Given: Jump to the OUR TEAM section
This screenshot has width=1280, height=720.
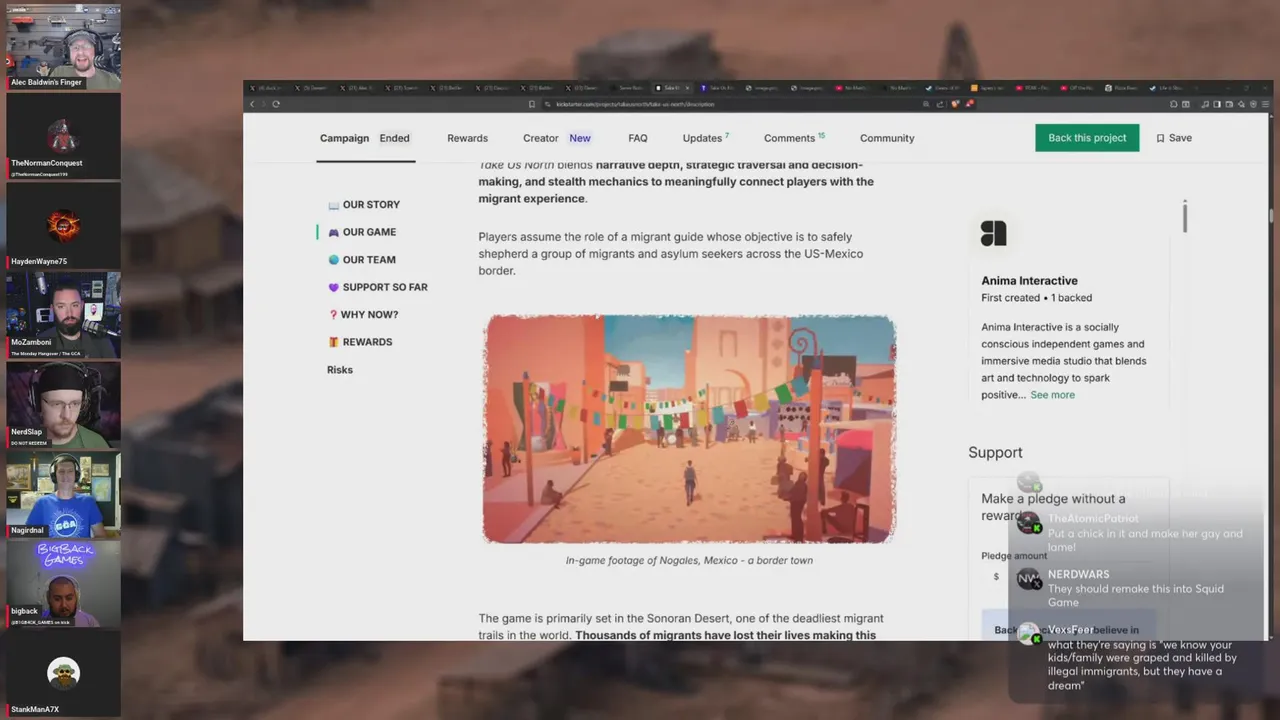Looking at the screenshot, I should pyautogui.click(x=369, y=260).
